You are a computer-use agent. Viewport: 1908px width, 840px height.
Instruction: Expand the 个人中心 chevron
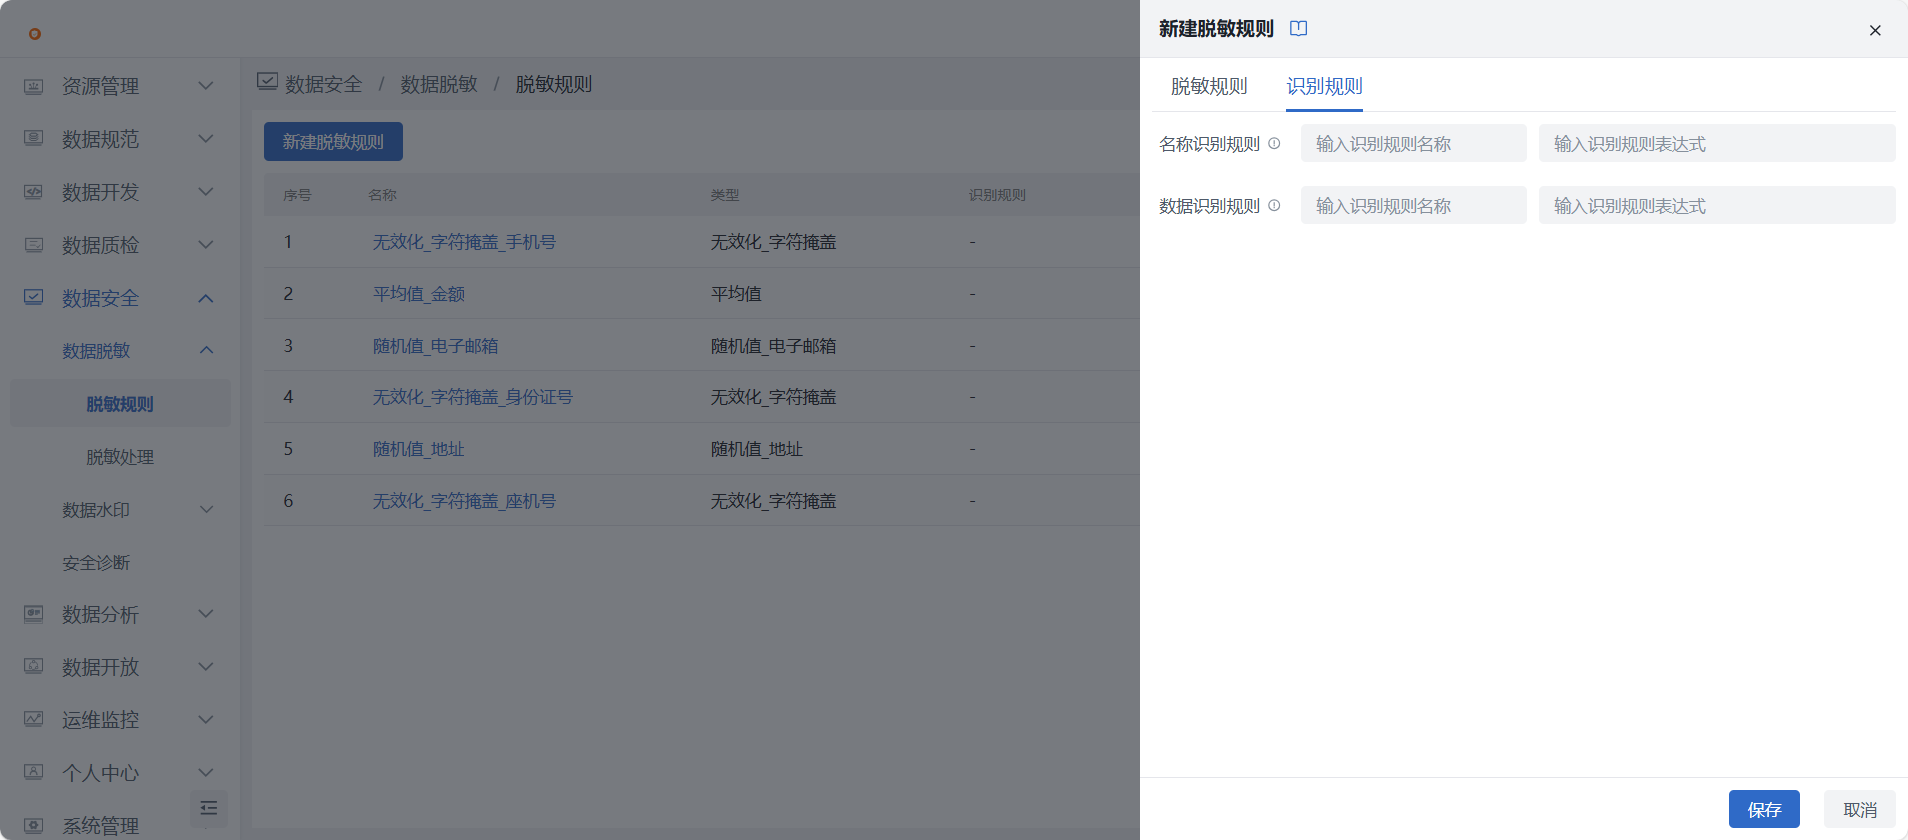pyautogui.click(x=206, y=772)
